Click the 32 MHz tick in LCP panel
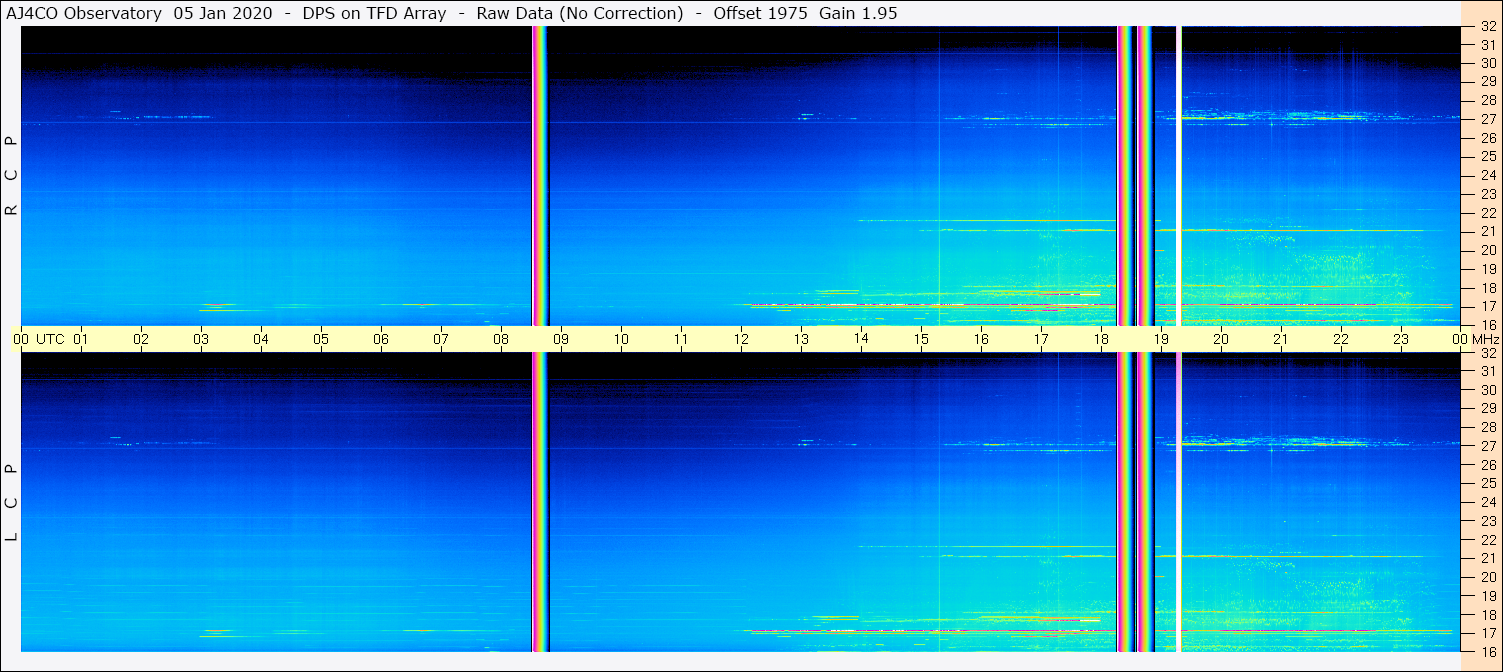This screenshot has width=1503, height=672. tap(1488, 353)
